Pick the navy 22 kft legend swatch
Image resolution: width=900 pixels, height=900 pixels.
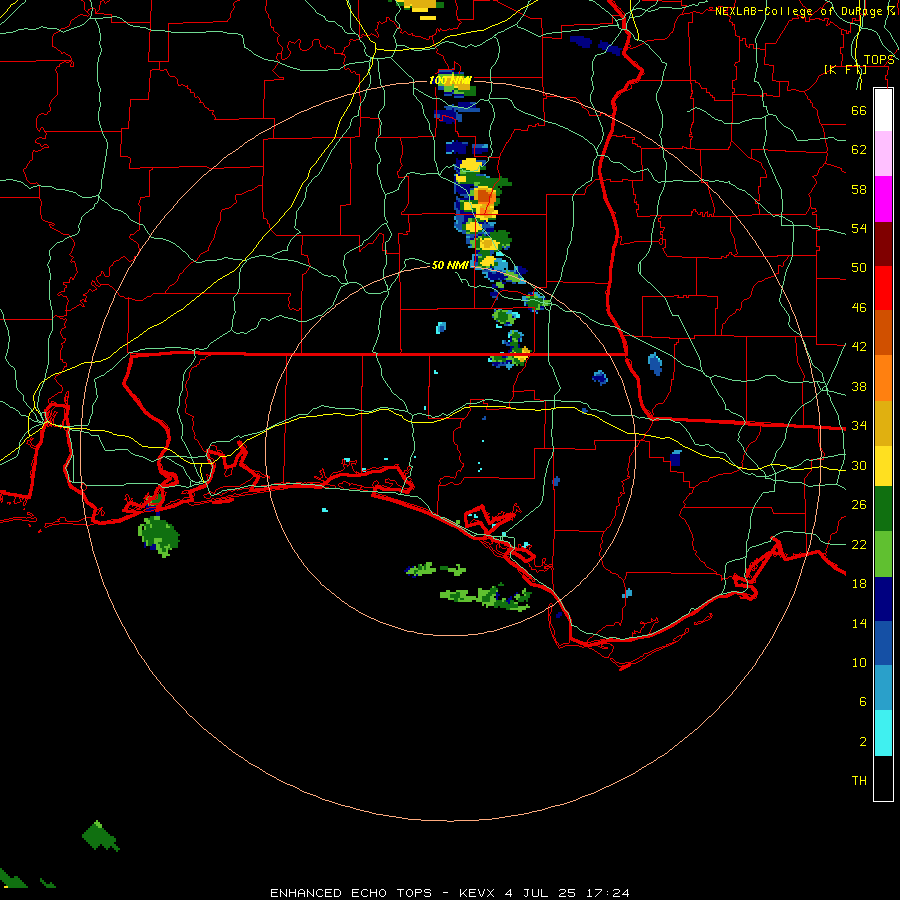click(x=883, y=599)
